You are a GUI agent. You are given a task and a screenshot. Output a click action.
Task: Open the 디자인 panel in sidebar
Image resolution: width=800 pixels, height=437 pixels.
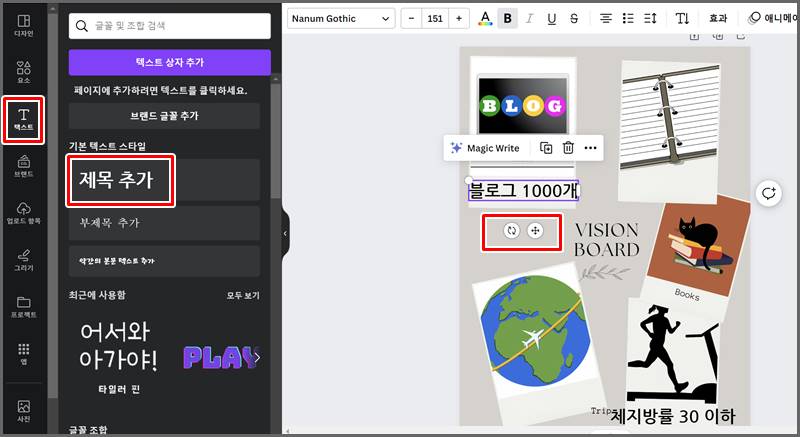(x=23, y=26)
